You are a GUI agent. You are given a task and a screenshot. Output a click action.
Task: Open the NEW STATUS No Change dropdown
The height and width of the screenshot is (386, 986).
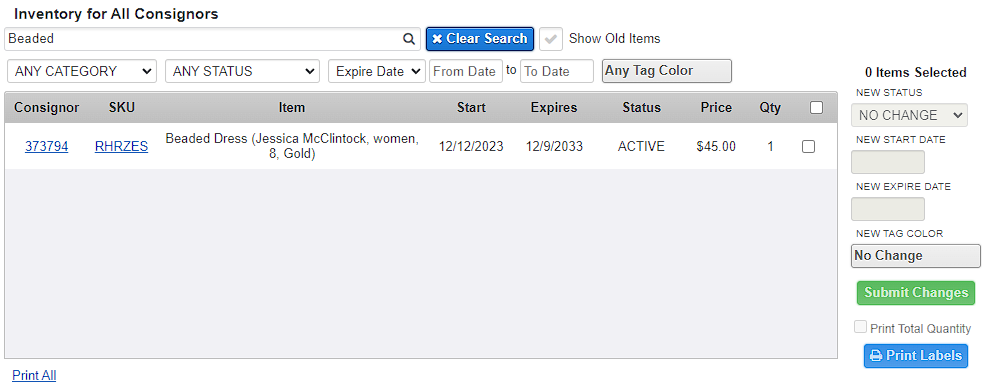click(909, 115)
